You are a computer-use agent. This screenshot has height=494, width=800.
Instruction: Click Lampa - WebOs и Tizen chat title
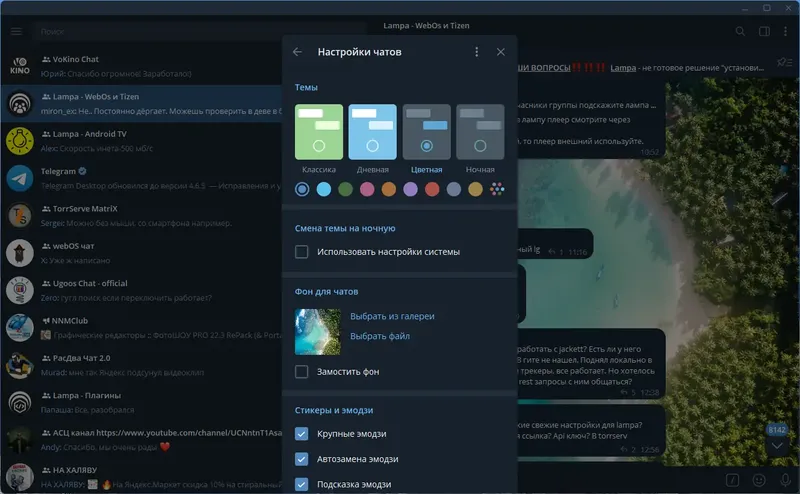[x=426, y=26]
